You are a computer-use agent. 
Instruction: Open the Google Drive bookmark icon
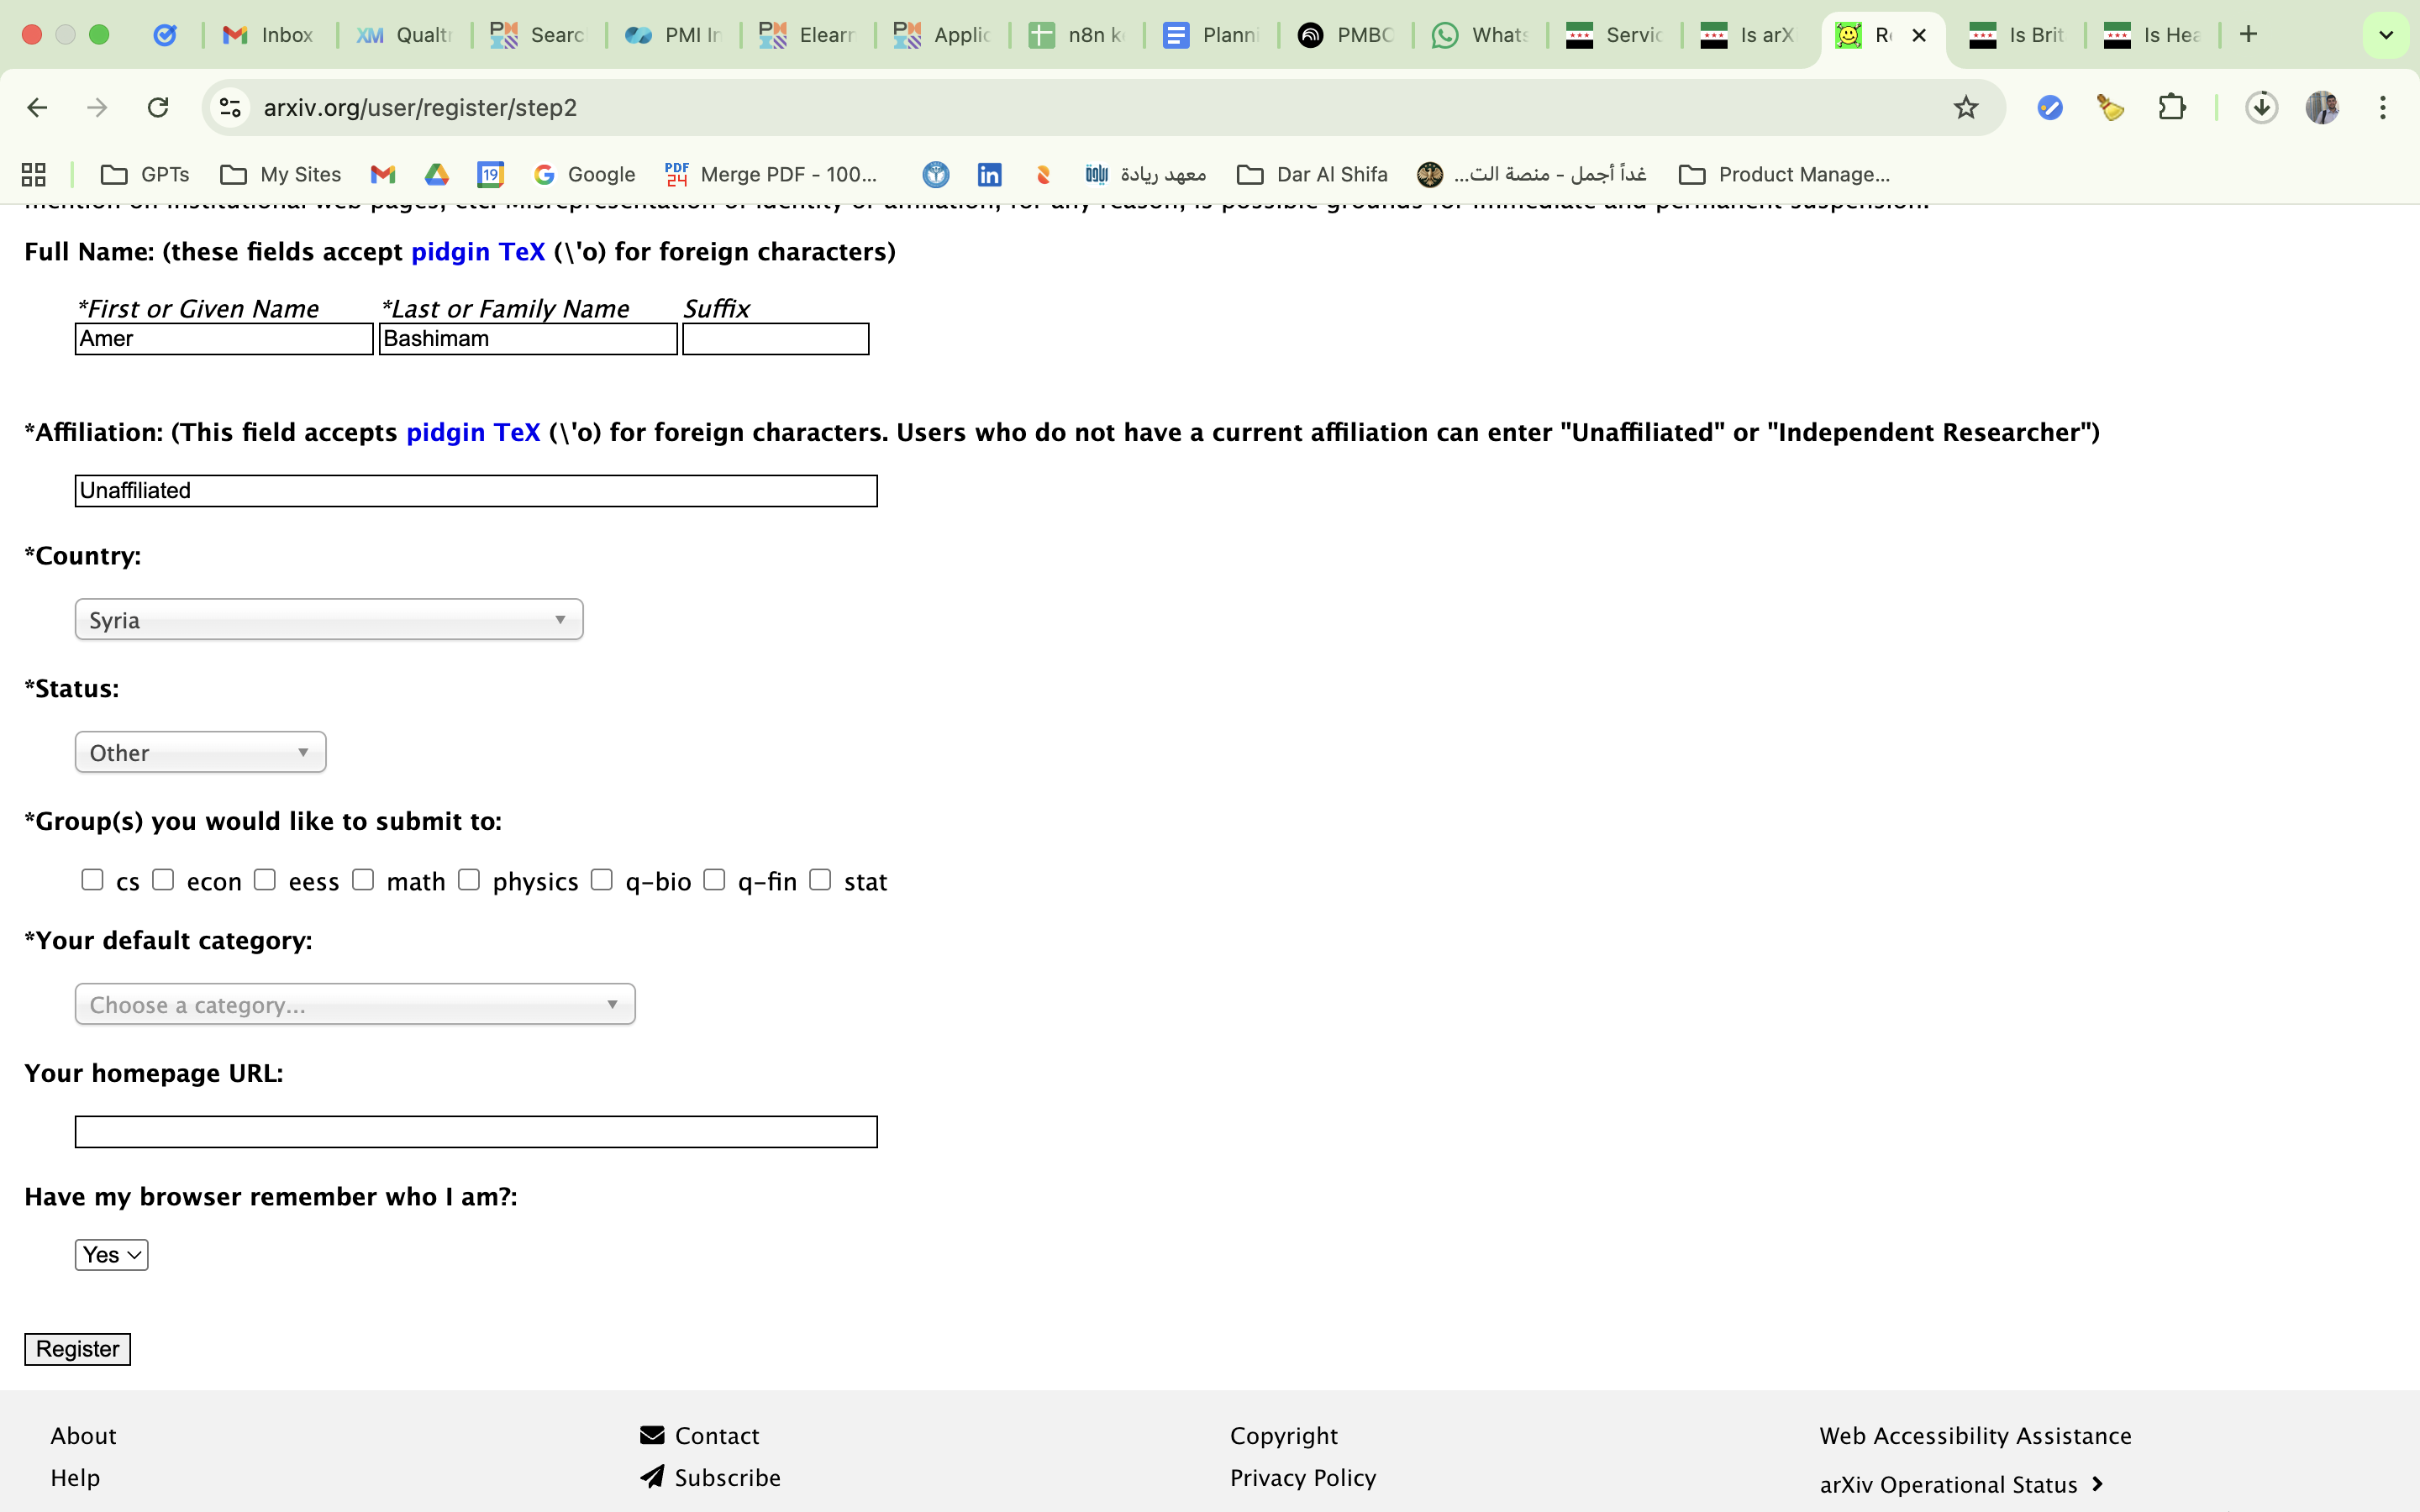(437, 174)
